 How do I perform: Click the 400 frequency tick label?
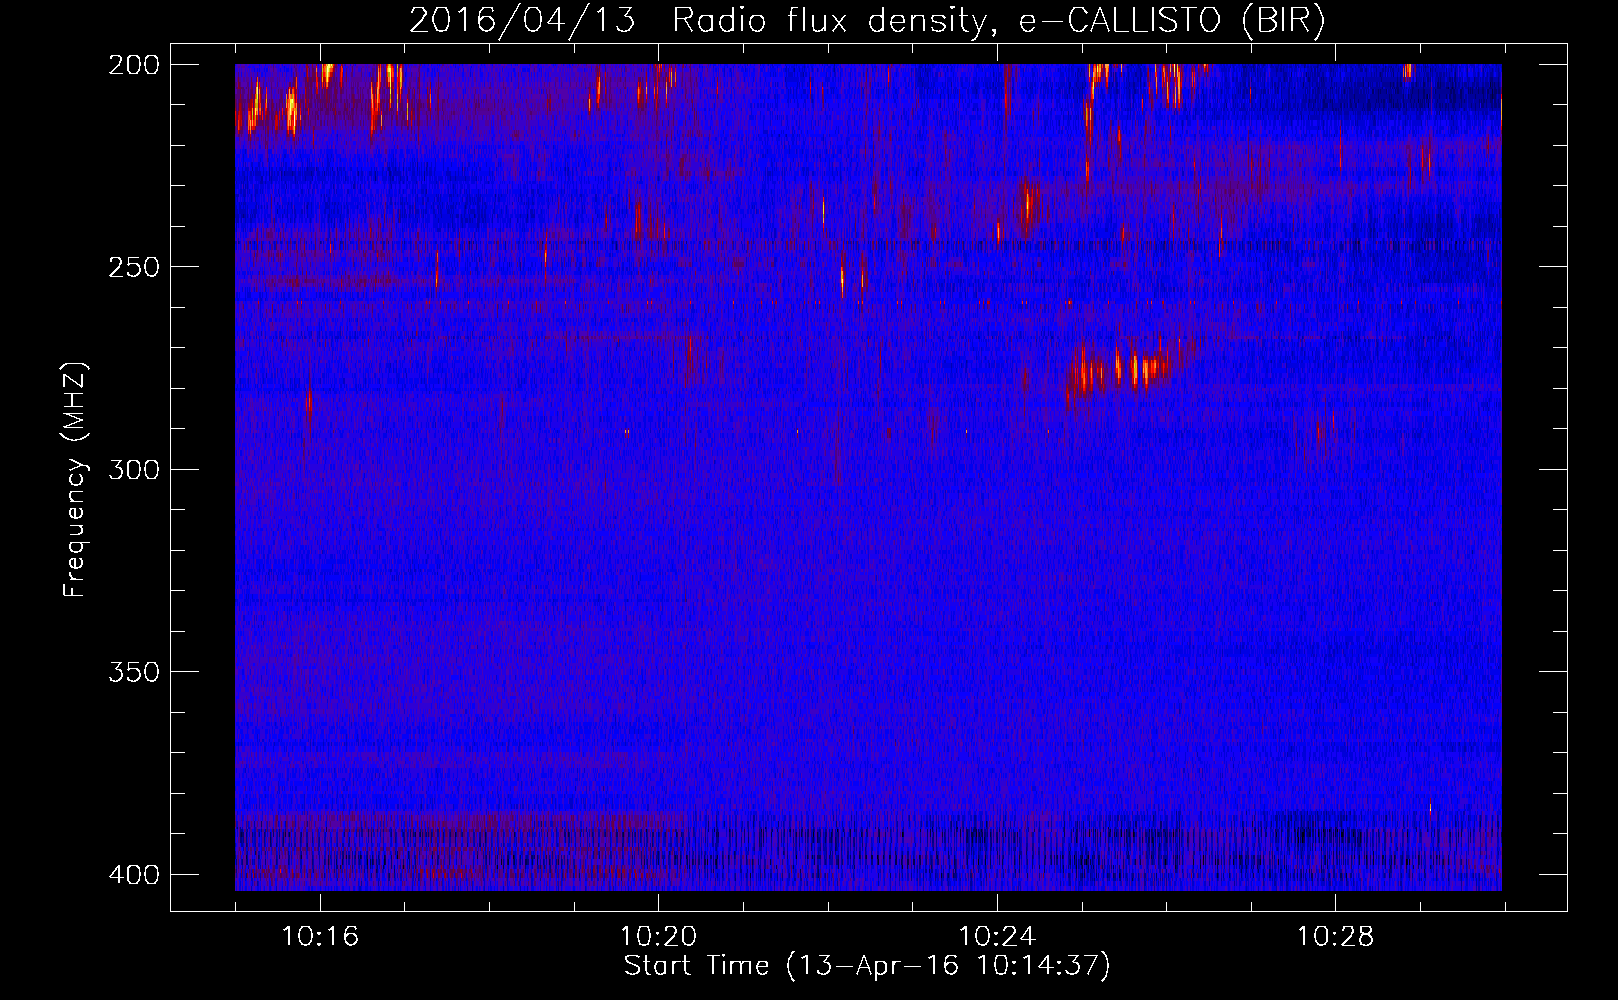(134, 875)
